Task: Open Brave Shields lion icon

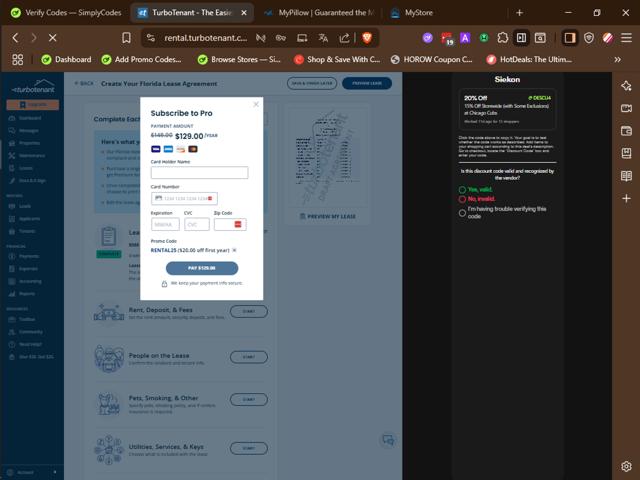Action: tap(367, 38)
